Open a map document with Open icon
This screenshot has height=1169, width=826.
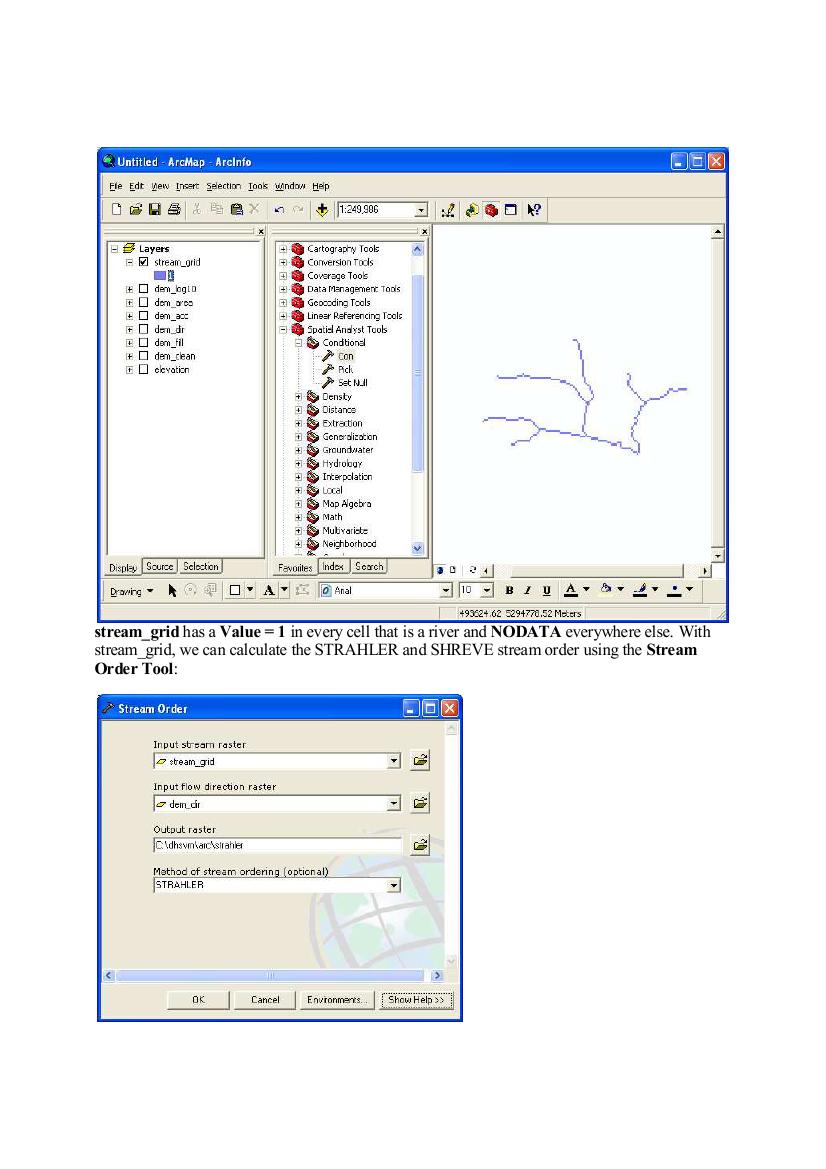pyautogui.click(x=136, y=209)
